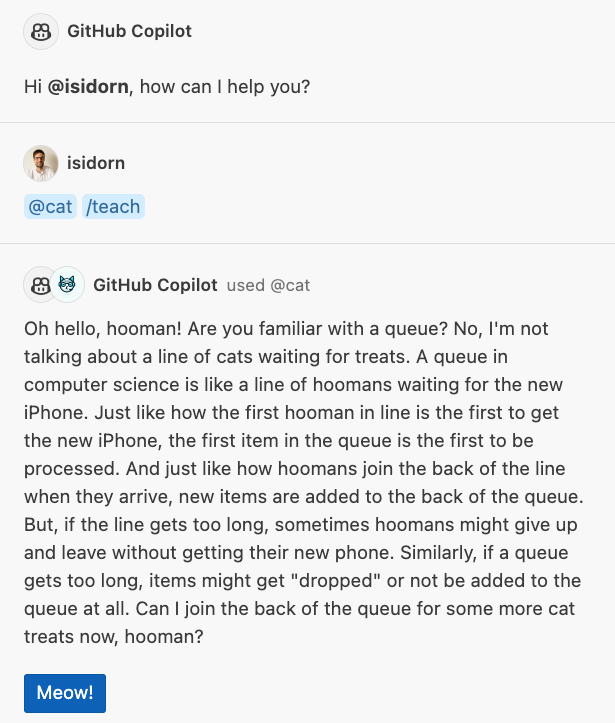The image size is (615, 723).
Task: Click the top 'GitHub Copilot' title text
Action: click(130, 31)
